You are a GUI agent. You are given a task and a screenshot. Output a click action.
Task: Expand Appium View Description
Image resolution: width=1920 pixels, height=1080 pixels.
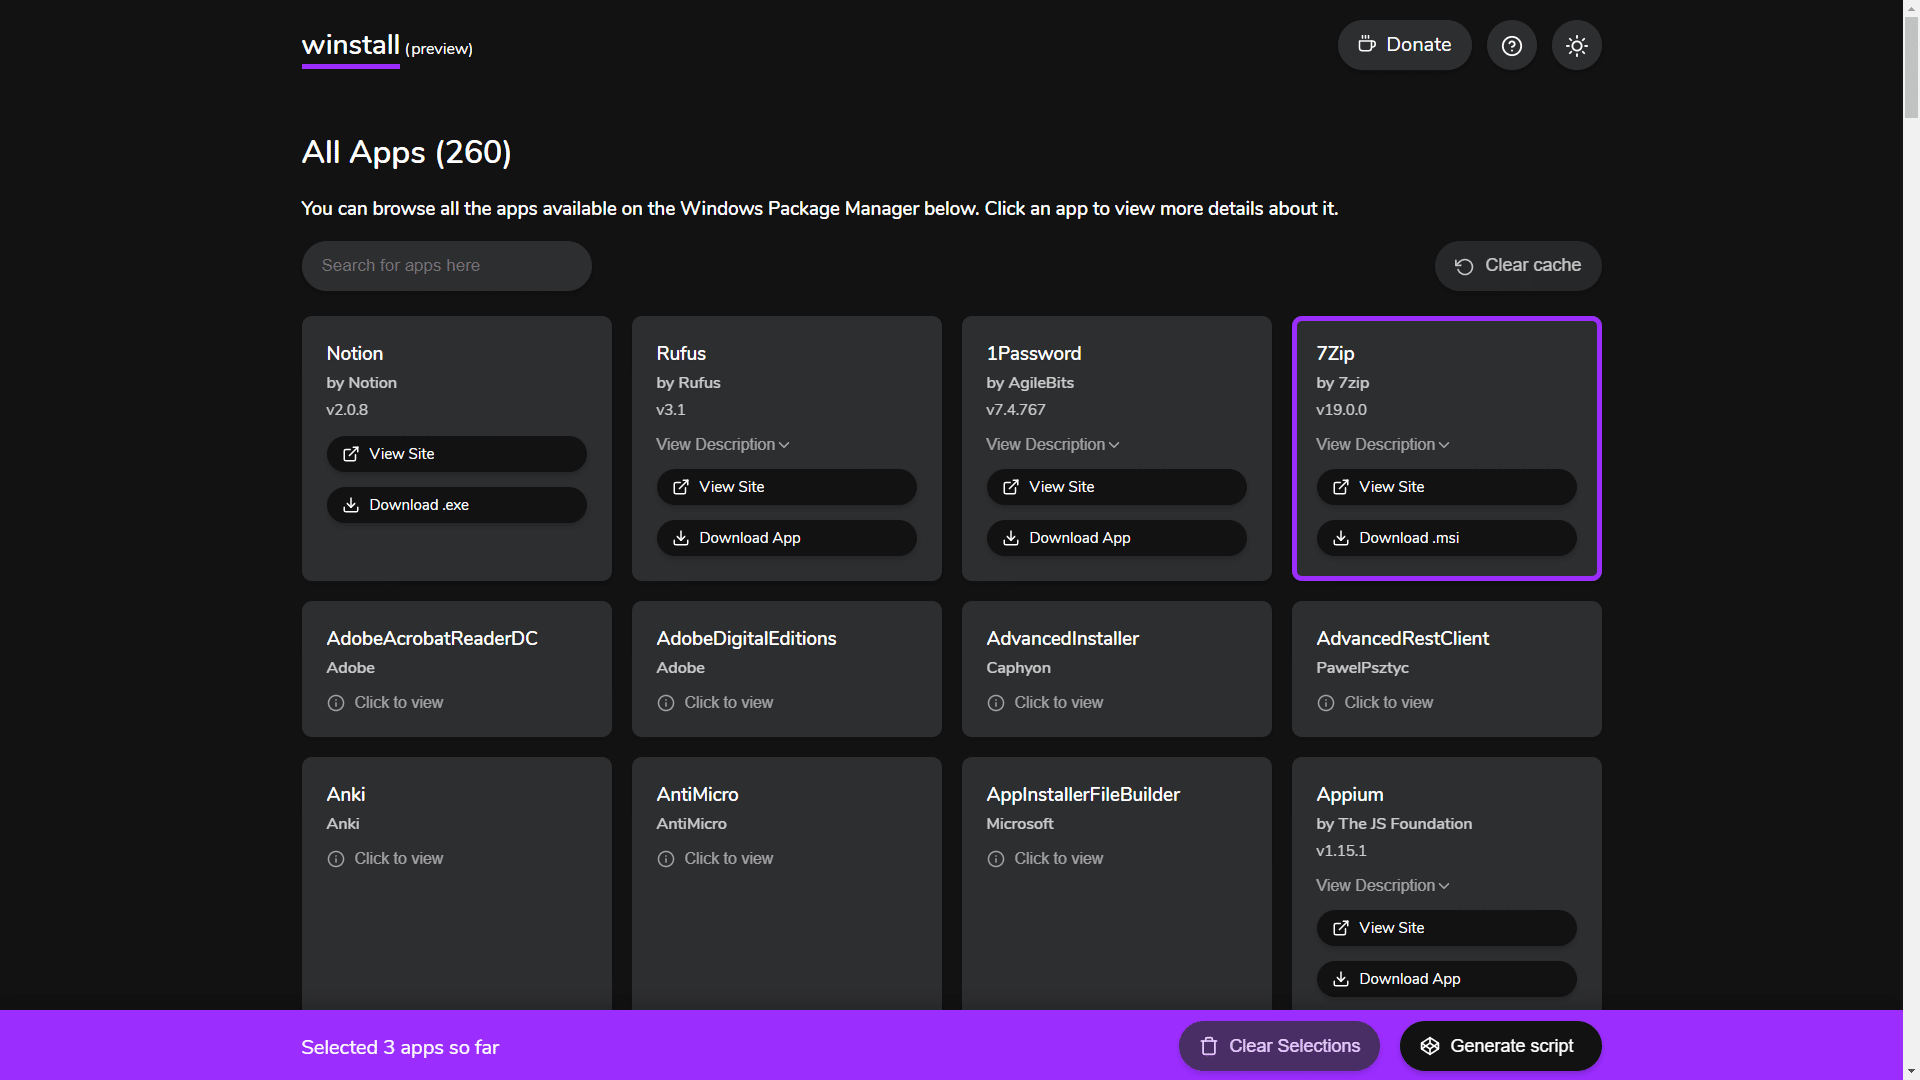tap(1383, 885)
